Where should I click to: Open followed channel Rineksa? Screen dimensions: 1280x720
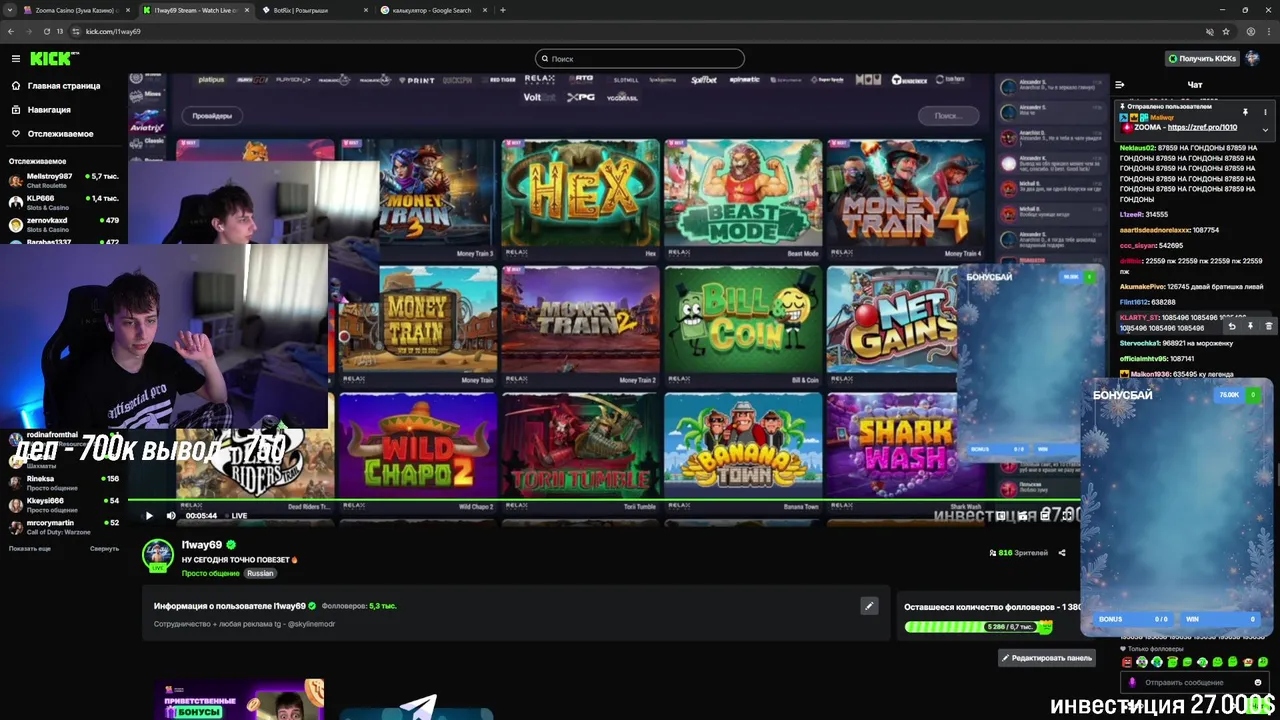point(64,483)
